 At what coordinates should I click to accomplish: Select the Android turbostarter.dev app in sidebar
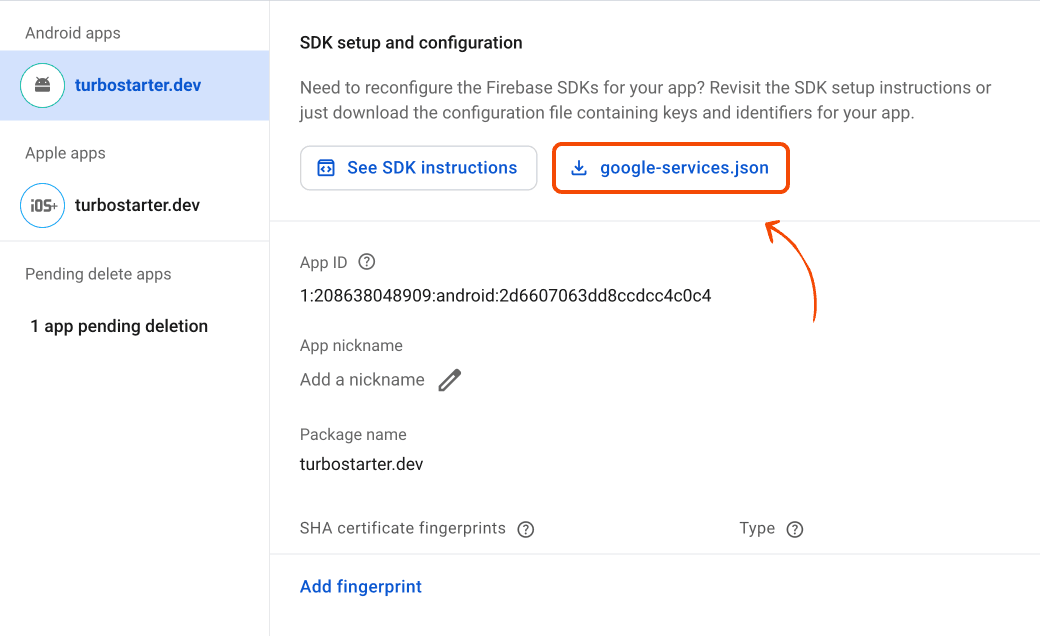(x=138, y=85)
